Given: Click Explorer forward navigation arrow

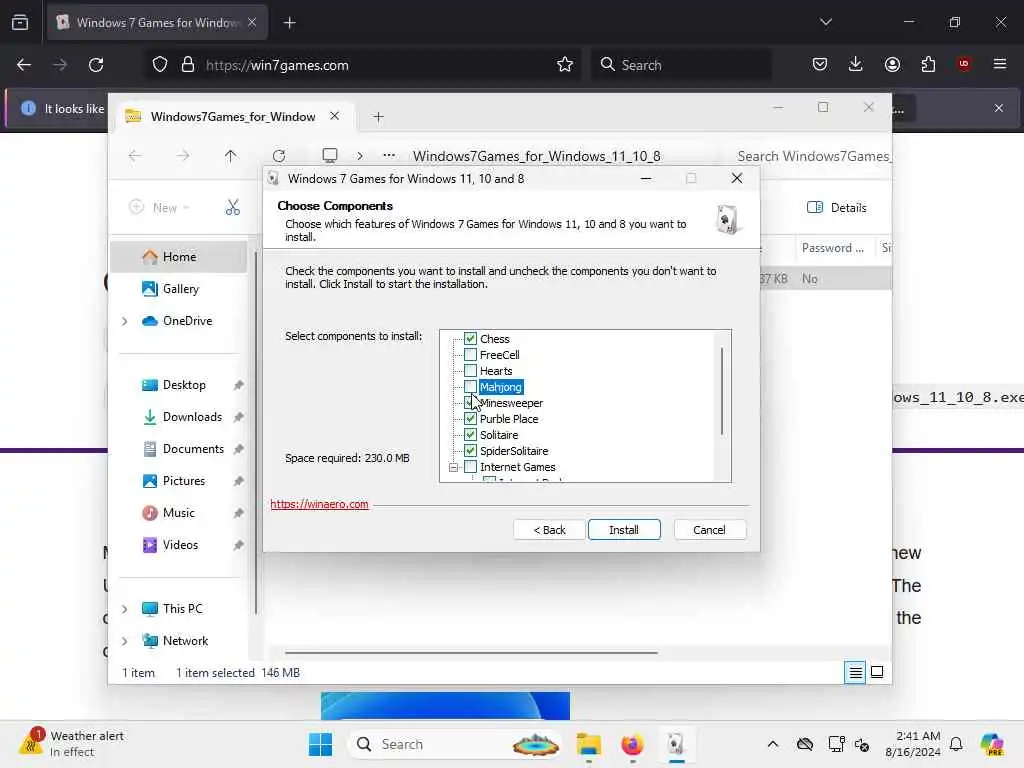Looking at the screenshot, I should [x=183, y=155].
